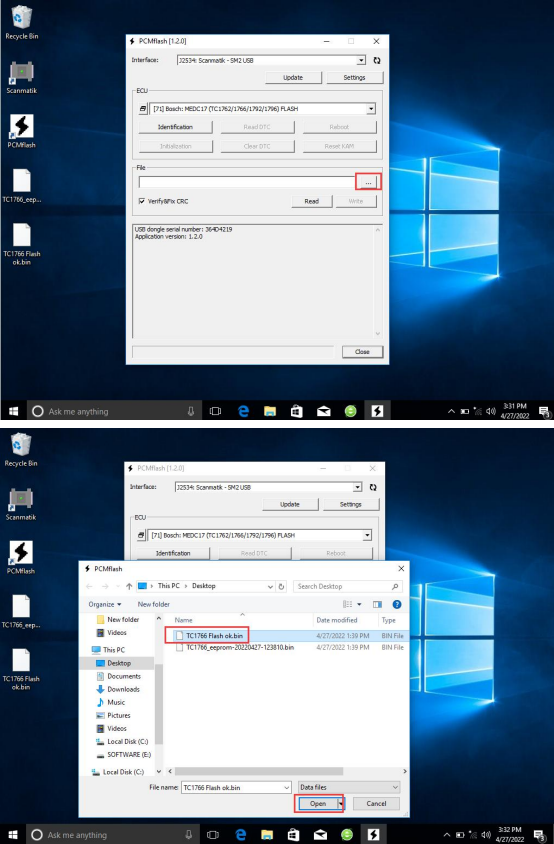Expand the Interface dropdown in upper PCMflash window

361,60
